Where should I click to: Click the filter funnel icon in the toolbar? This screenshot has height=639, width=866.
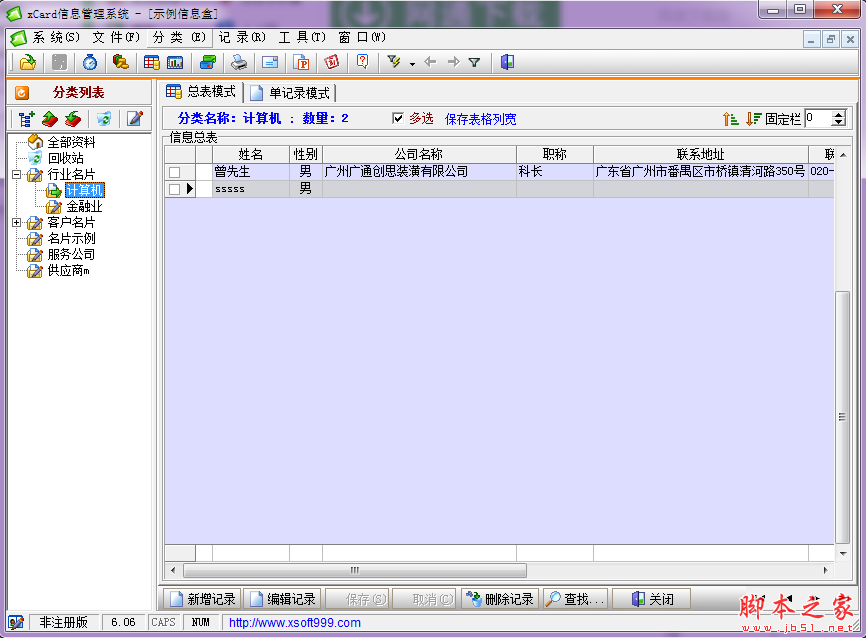[x=474, y=62]
